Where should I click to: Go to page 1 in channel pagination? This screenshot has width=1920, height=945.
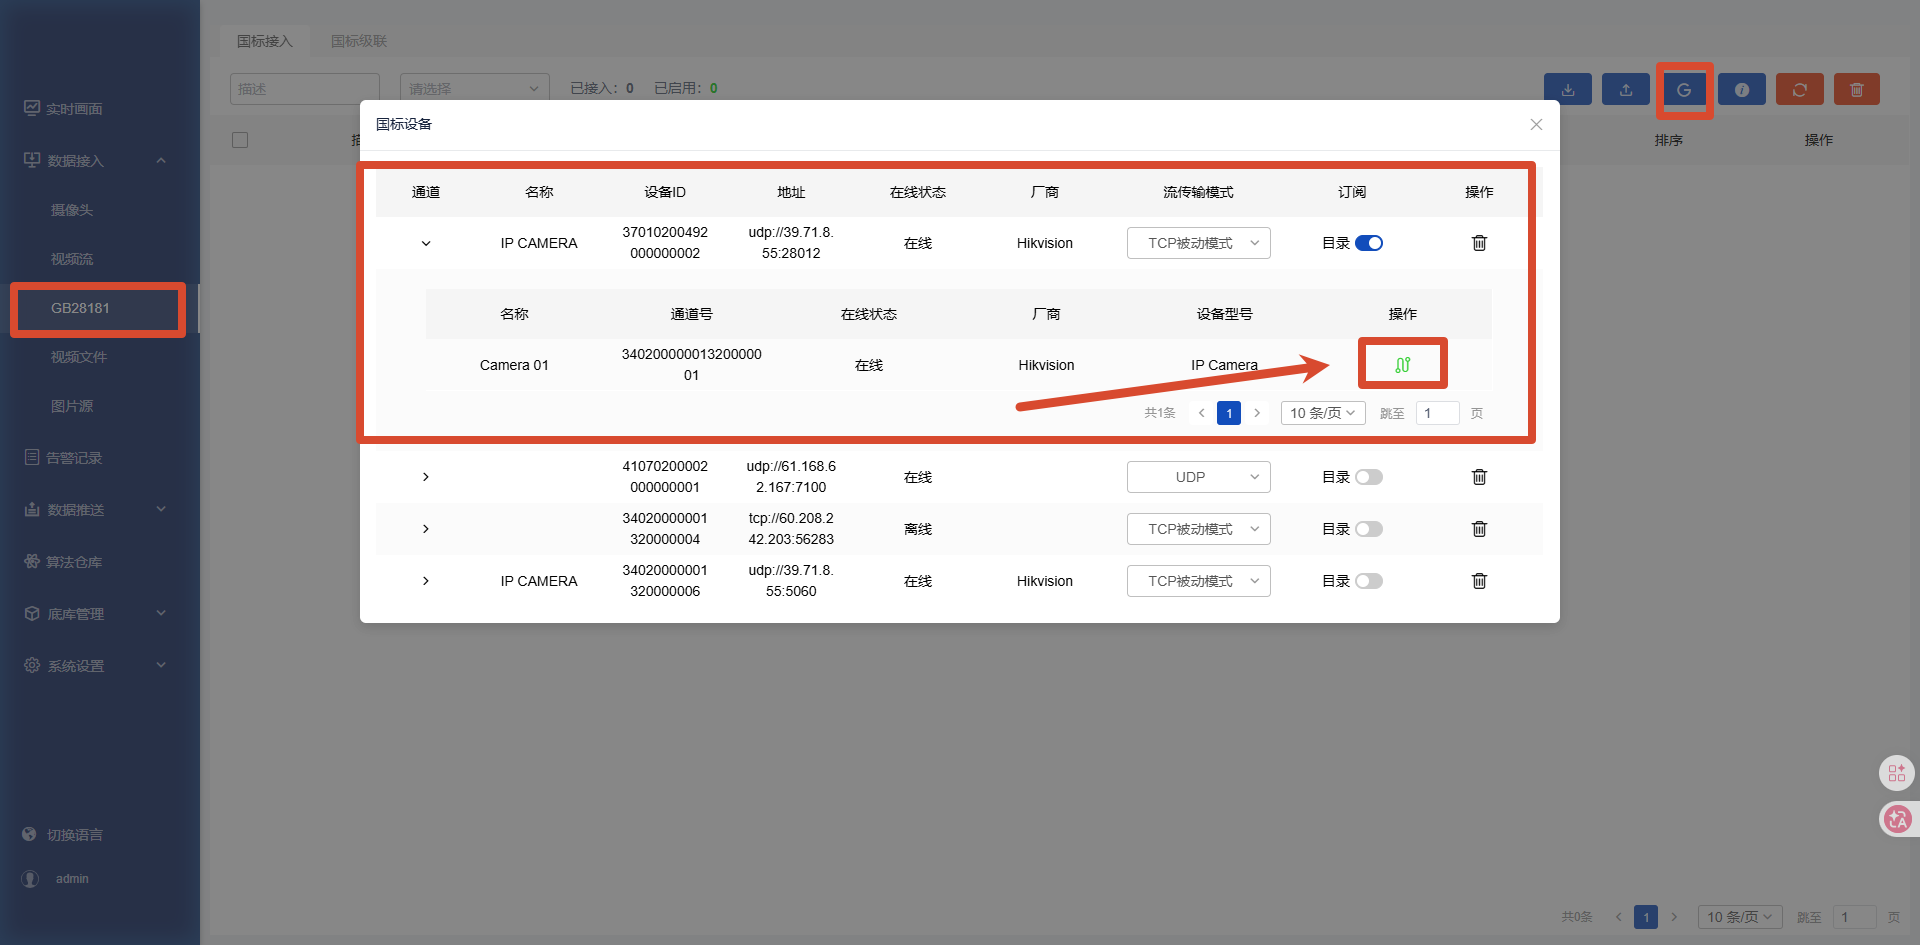point(1229,413)
